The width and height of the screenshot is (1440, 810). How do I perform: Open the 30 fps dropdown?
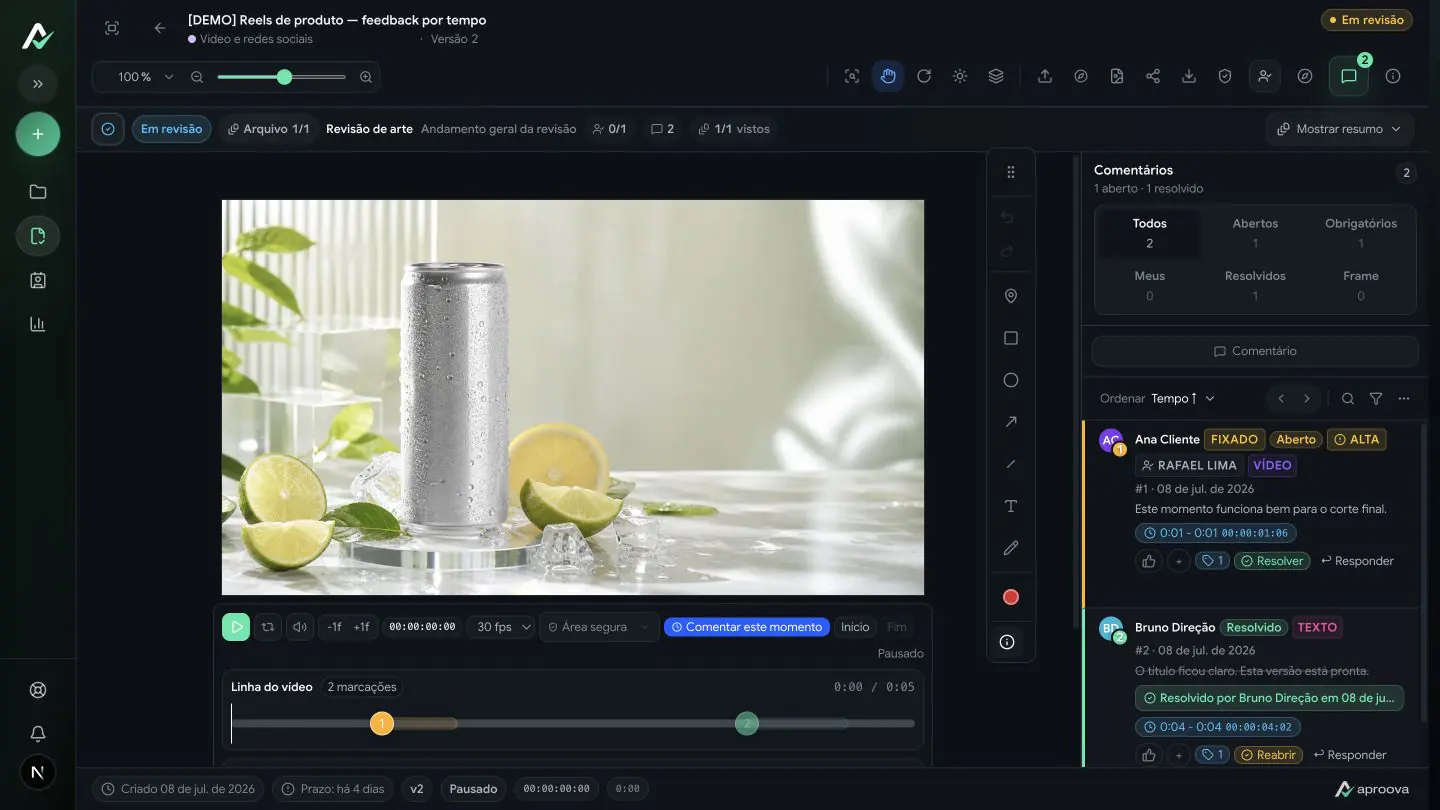point(501,627)
